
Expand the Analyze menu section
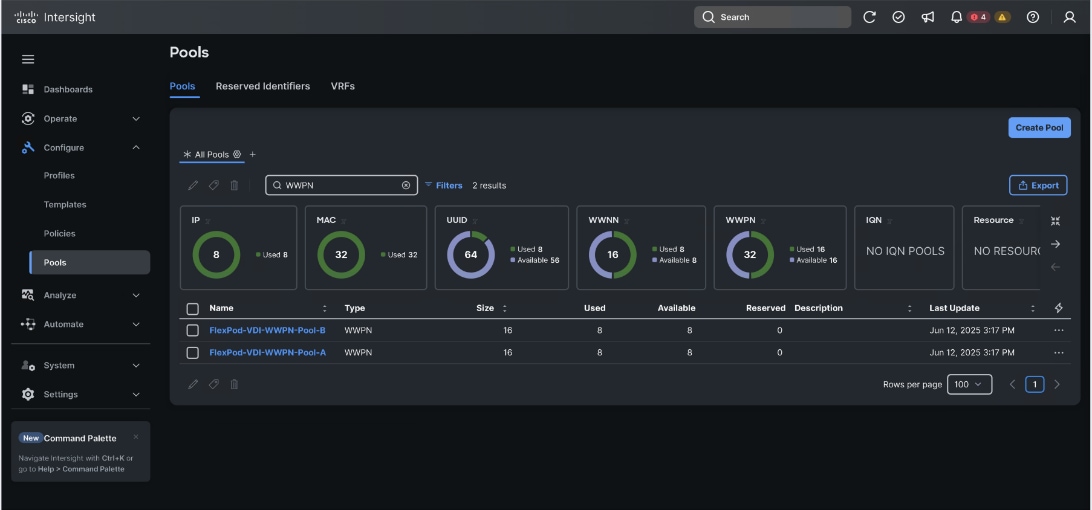click(136, 295)
